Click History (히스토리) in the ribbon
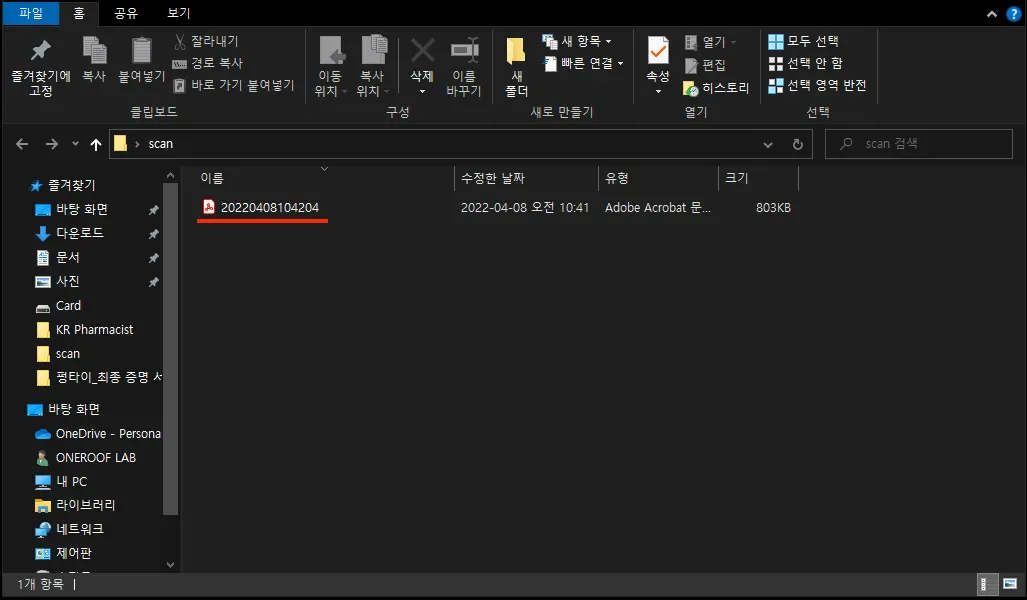Viewport: 1027px width, 600px height. pyautogui.click(x=716, y=88)
